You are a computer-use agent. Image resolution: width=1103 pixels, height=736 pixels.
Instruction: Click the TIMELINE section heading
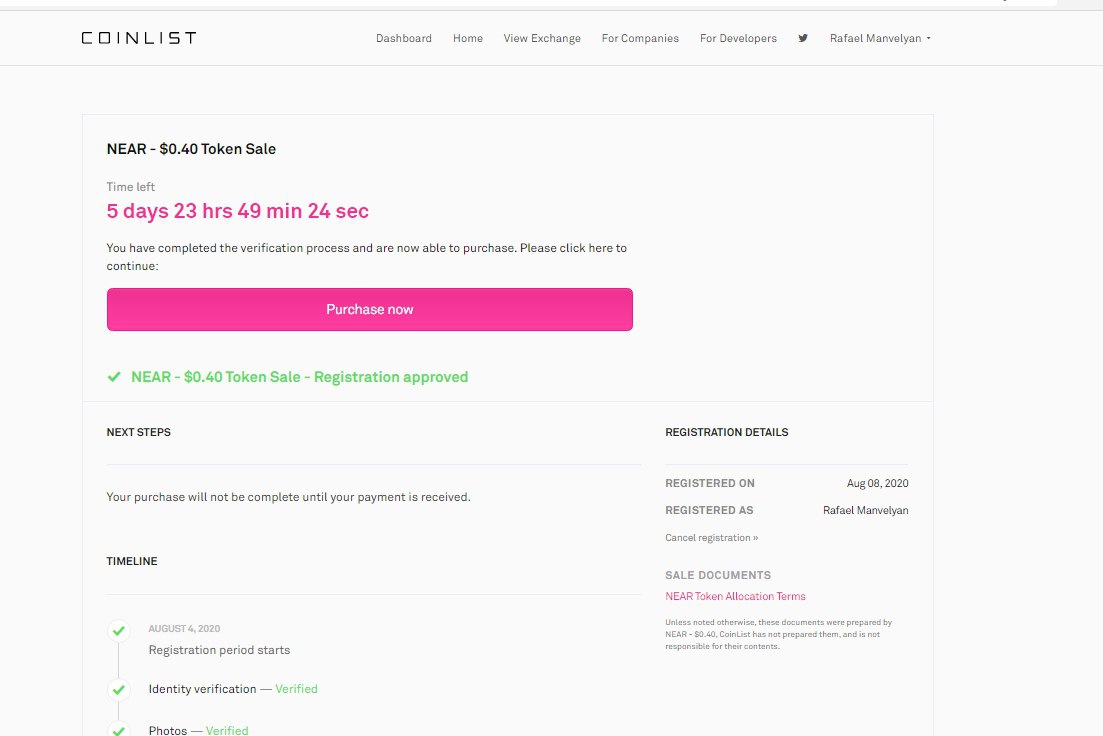(132, 561)
